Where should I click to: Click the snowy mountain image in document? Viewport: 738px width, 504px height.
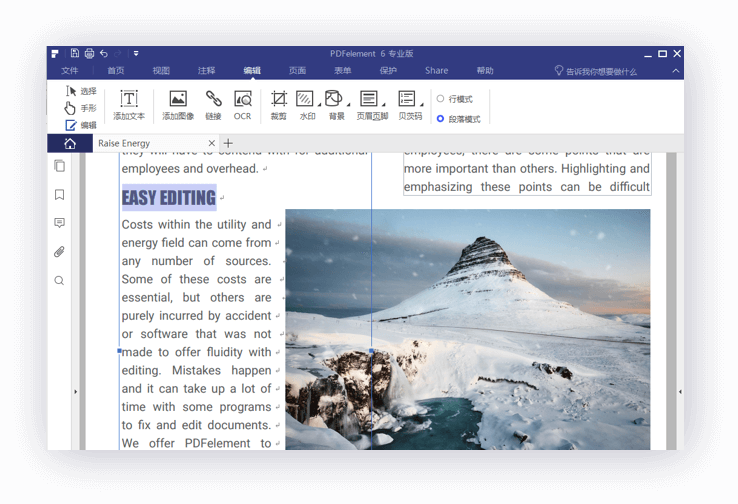[468, 329]
